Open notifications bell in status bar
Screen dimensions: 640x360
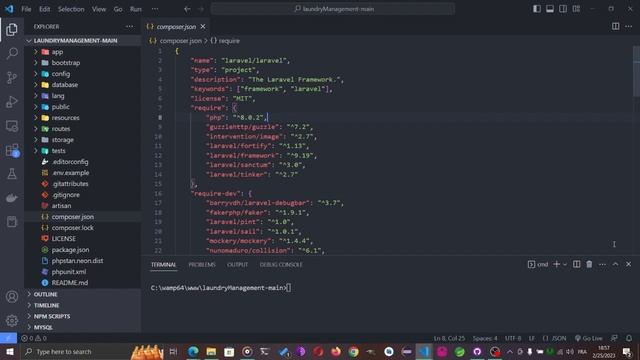pyautogui.click(x=629, y=338)
